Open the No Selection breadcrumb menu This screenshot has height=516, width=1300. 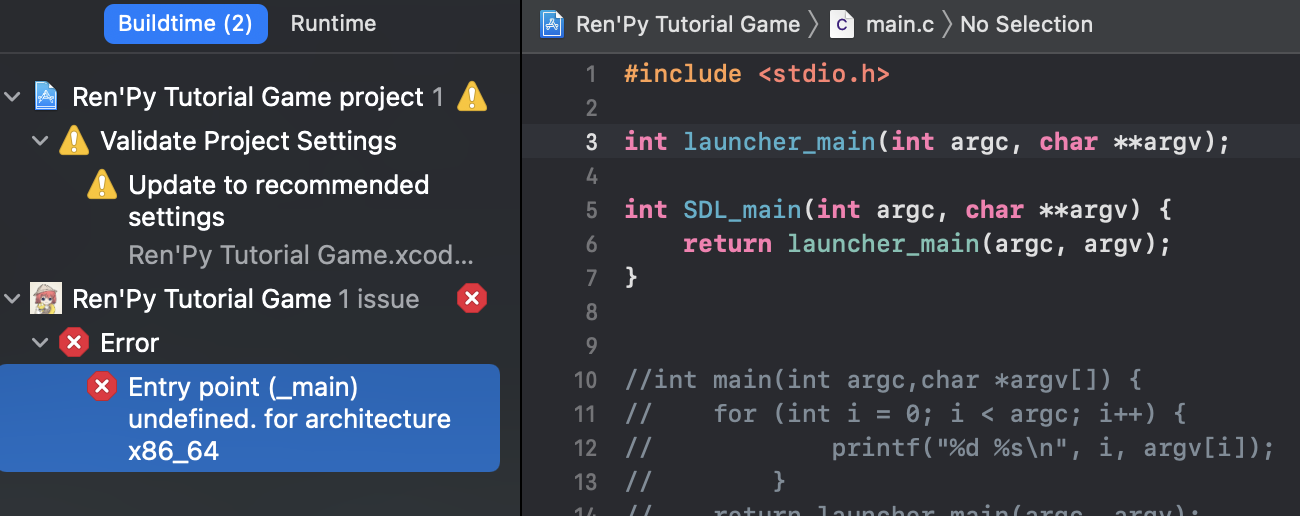(x=1026, y=24)
